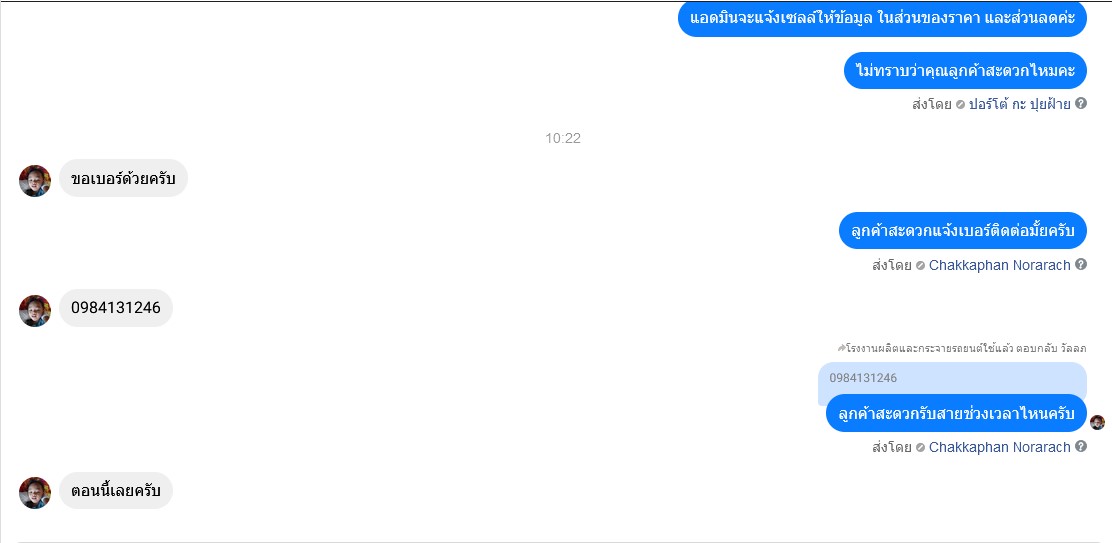Screen dimensions: 1112x543
Task: Open Chakkaphan Norarach link under ลูกค้าสะดวกรับสายช่วงเวลาไหนครับ
Action: click(999, 447)
